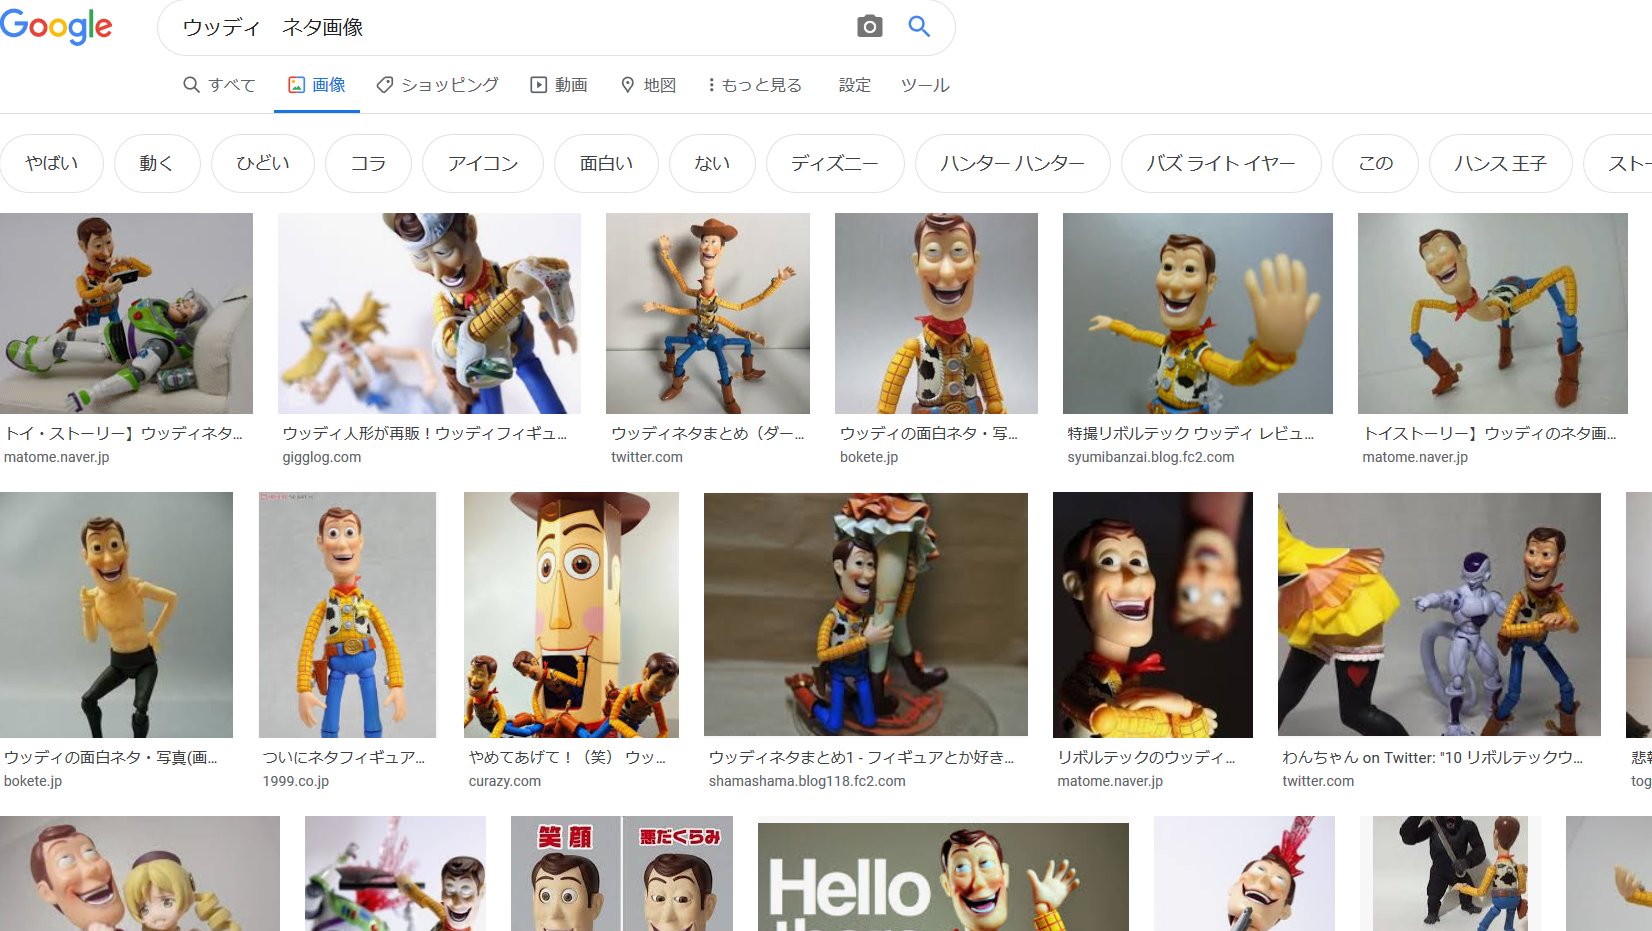Click the curazy.com source text
The width and height of the screenshot is (1652, 931).
(x=505, y=781)
